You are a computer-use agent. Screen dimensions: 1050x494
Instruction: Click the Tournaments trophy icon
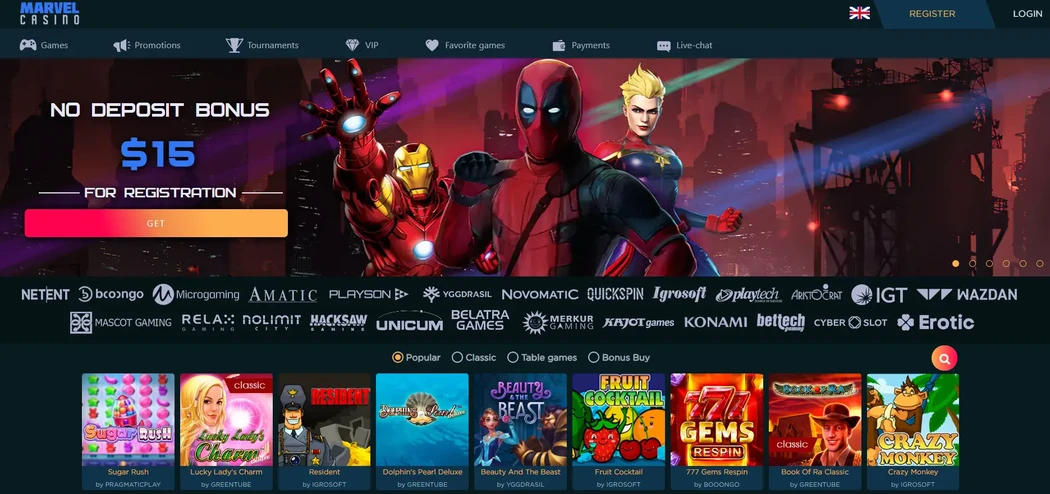click(234, 46)
